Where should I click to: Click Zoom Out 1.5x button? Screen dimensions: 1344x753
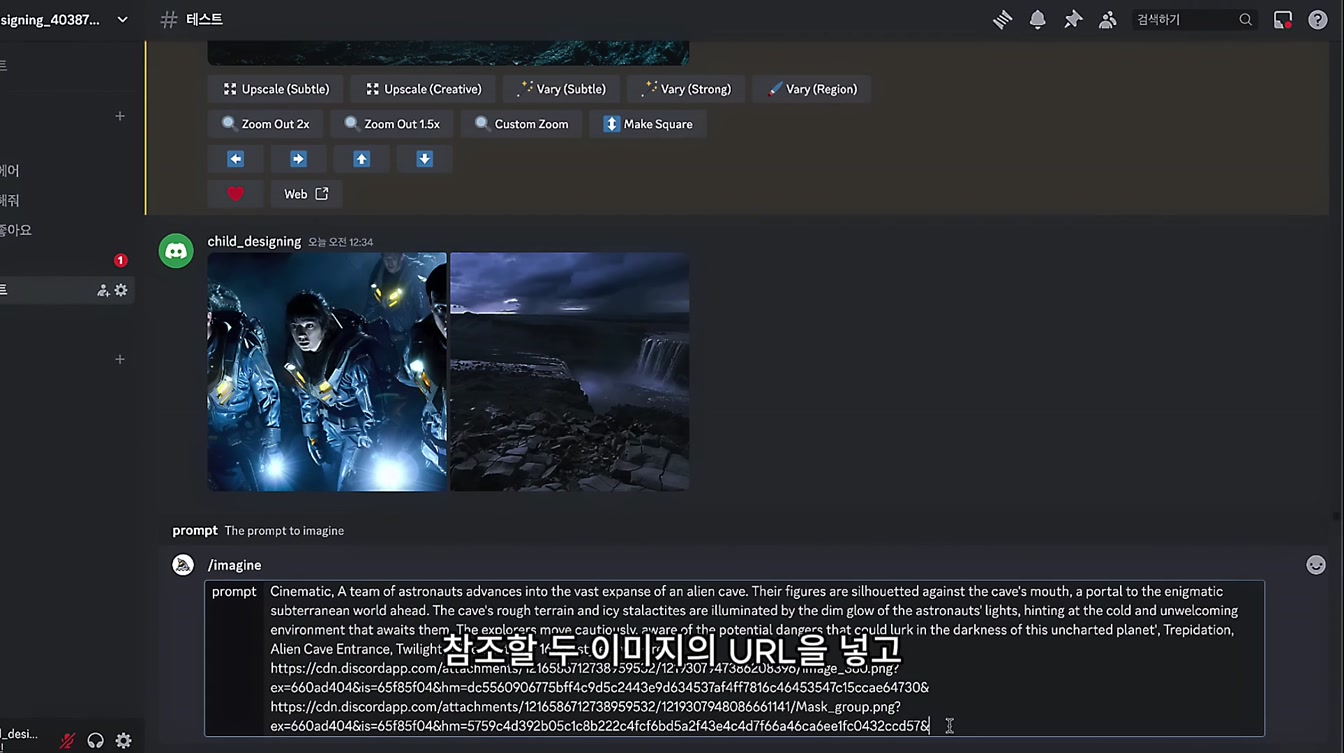tap(392, 124)
